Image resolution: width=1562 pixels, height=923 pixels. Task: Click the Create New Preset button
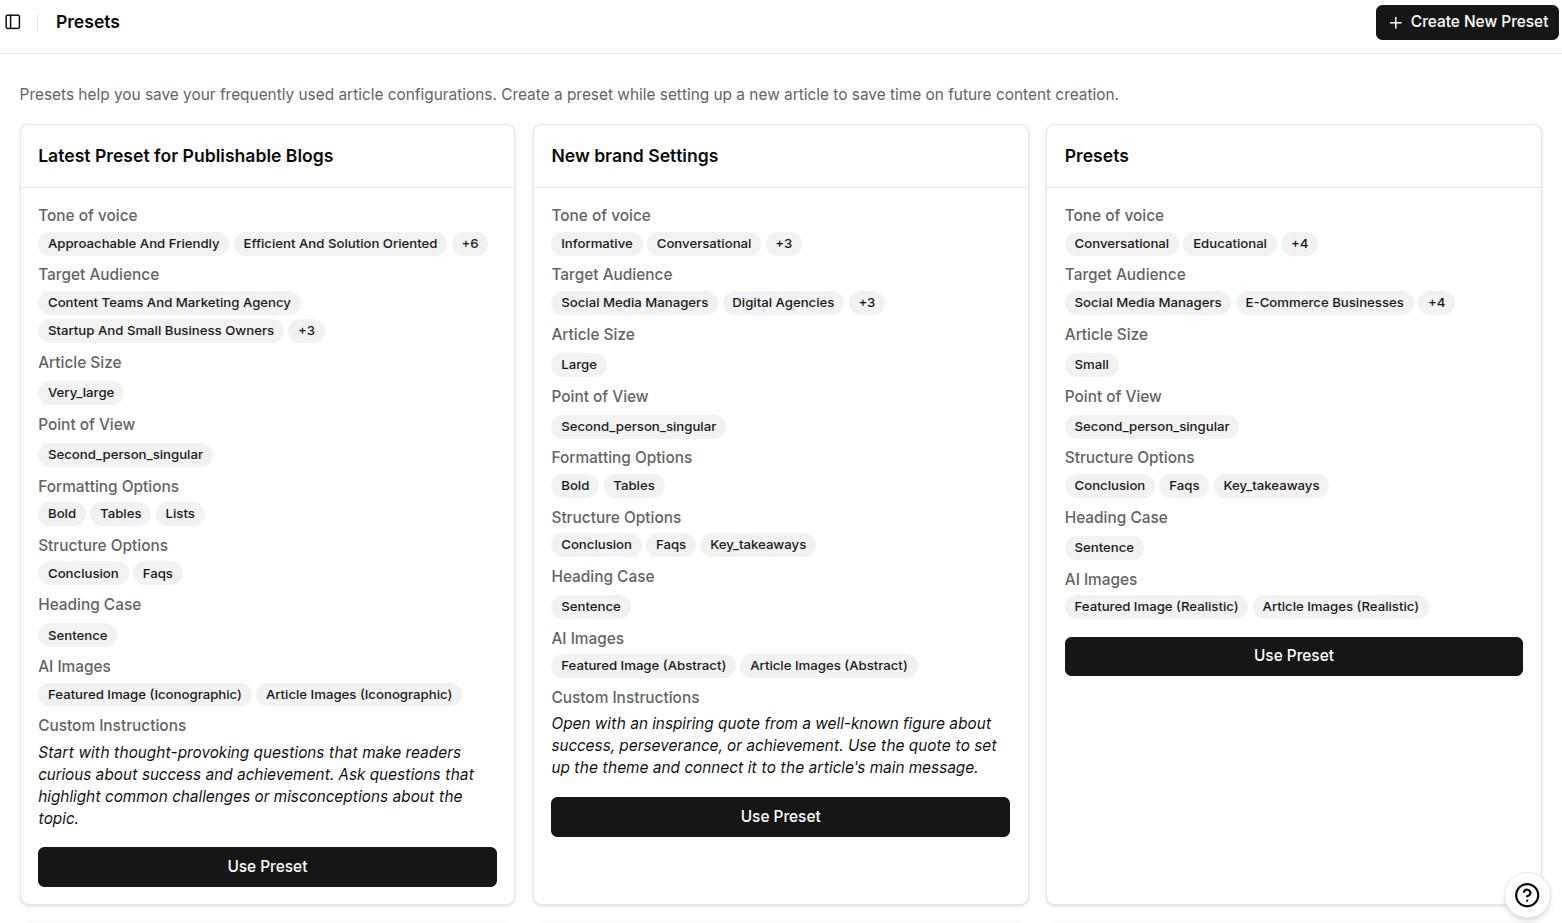pyautogui.click(x=1466, y=21)
